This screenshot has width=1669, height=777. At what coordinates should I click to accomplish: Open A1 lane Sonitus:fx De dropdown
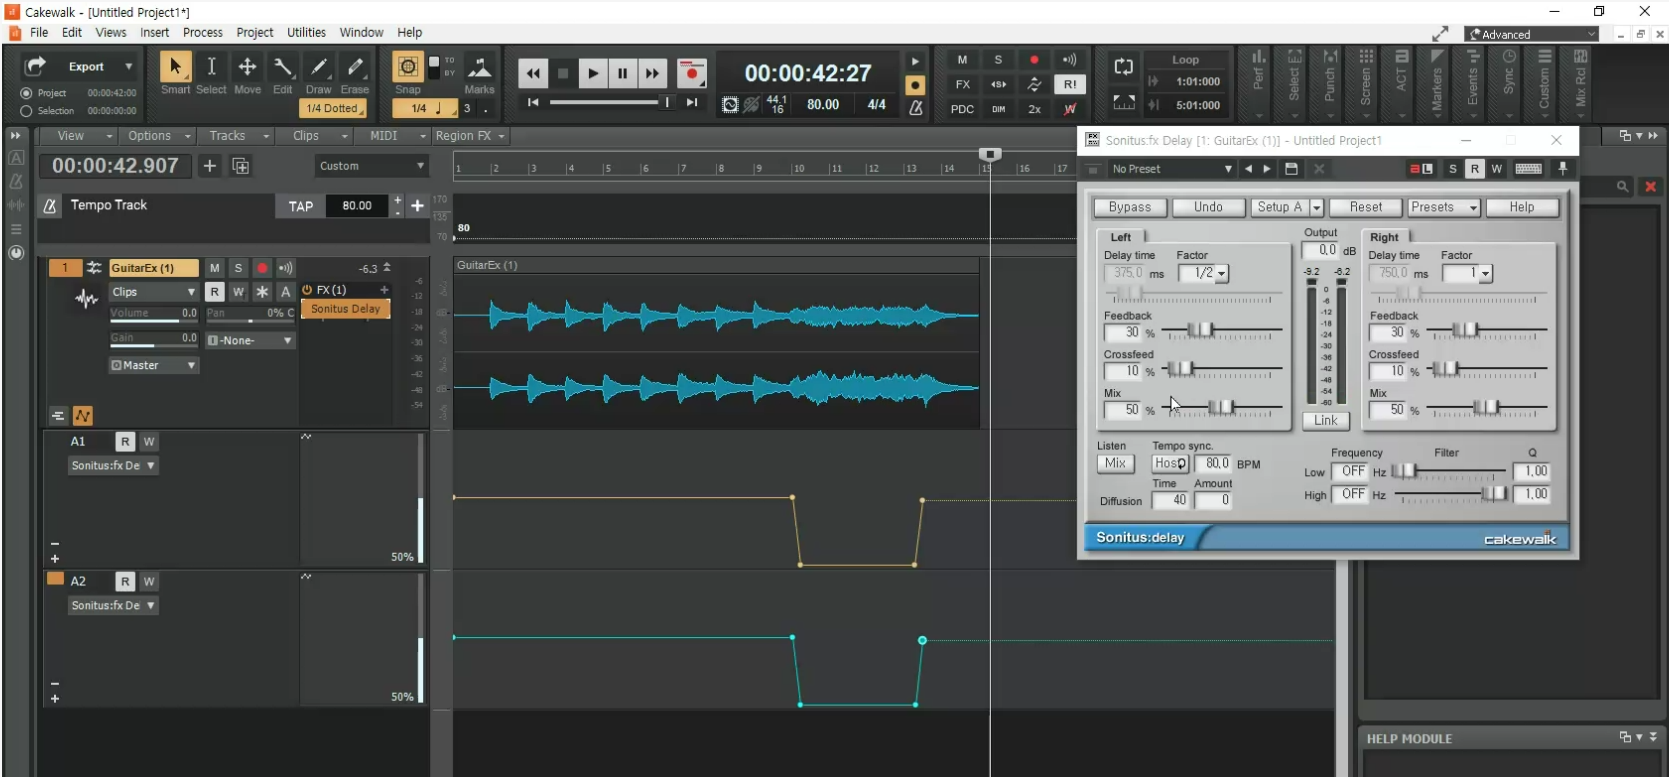(x=113, y=466)
